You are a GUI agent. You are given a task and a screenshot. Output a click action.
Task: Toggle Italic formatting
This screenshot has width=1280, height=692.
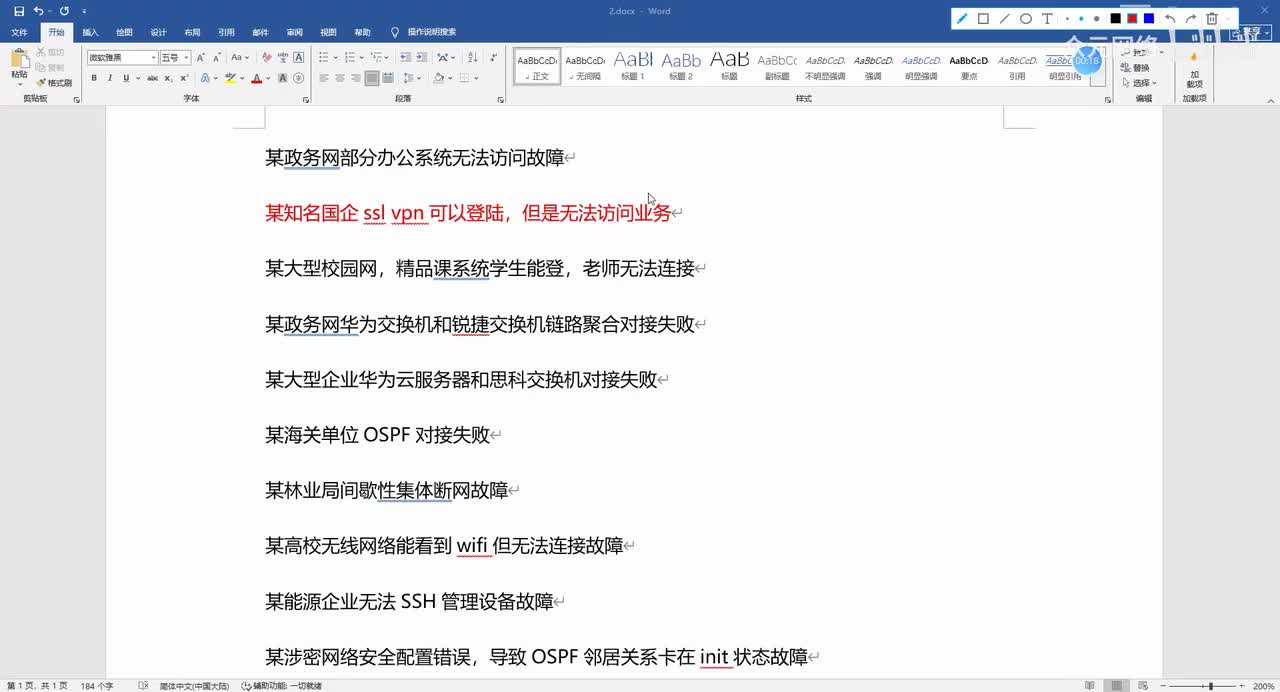coord(110,78)
